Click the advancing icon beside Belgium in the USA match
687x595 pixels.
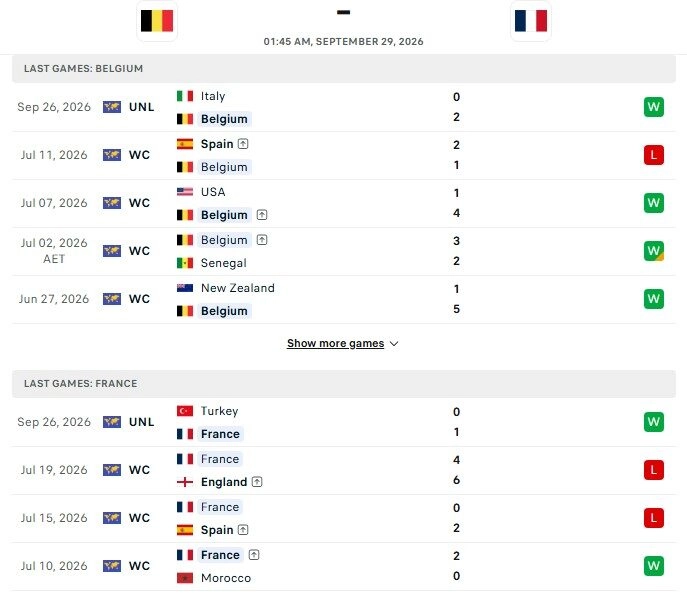click(x=262, y=215)
